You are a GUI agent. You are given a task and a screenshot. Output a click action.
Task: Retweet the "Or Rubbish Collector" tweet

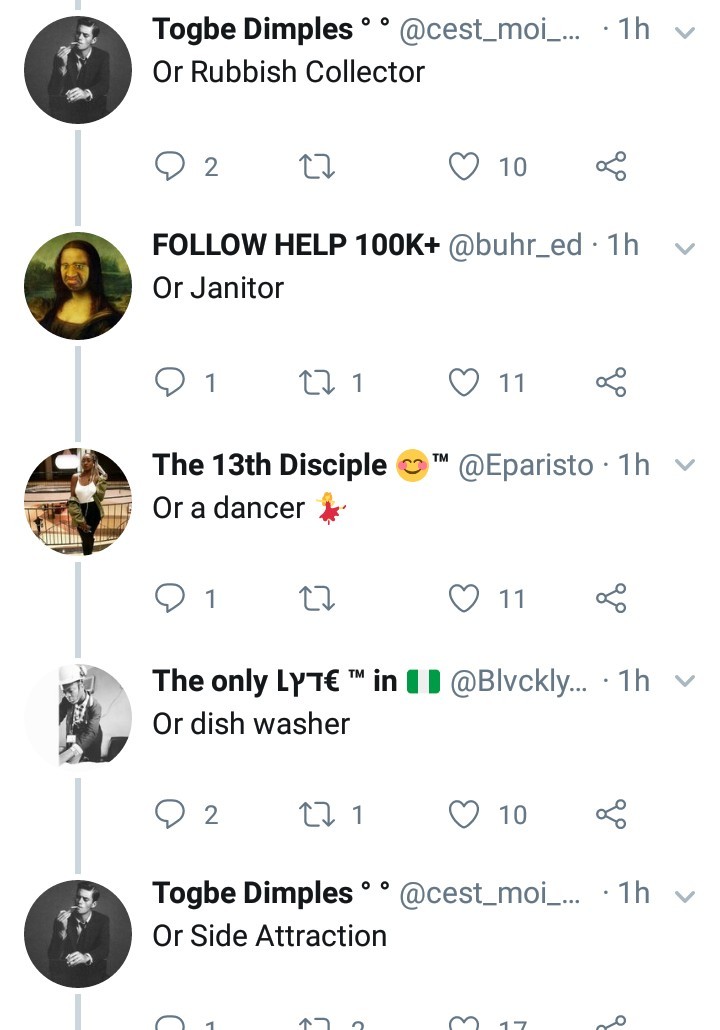[317, 166]
